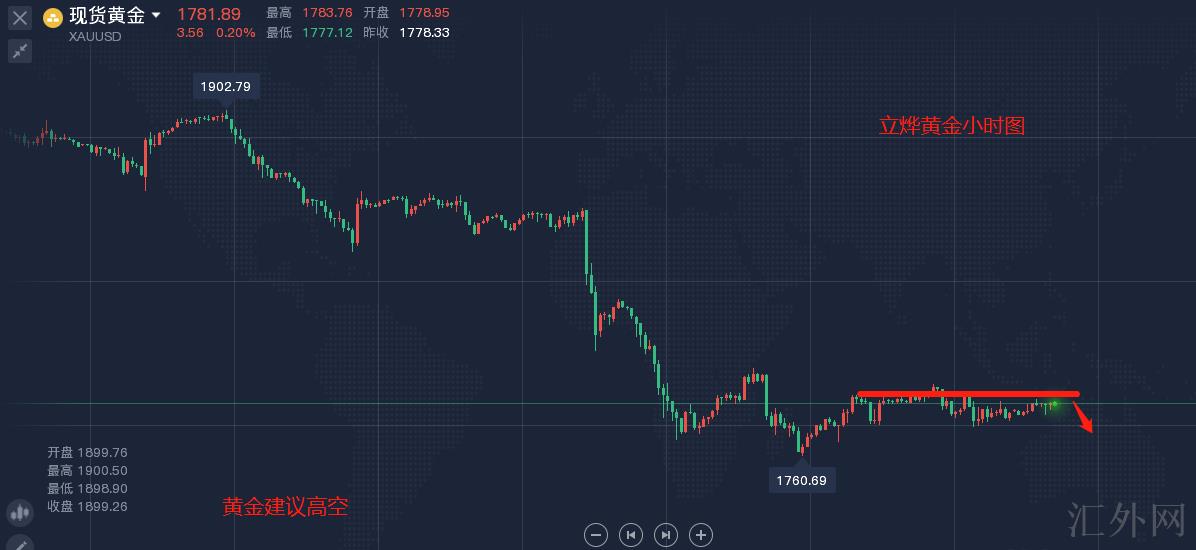Select the red horizontal resistance line

967,394
